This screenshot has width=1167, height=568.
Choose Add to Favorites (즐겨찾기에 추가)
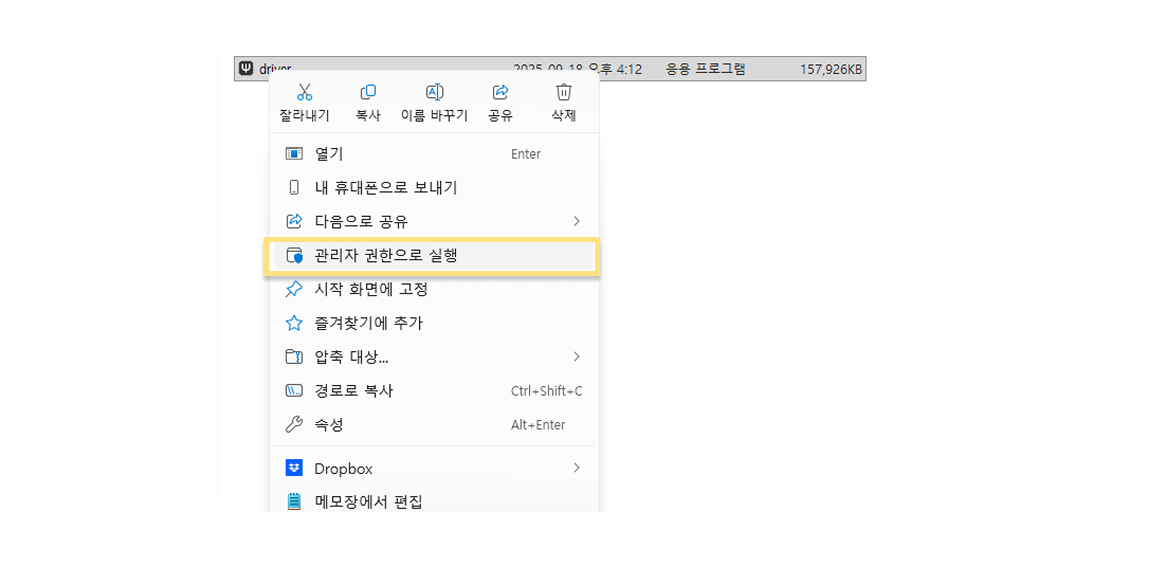[368, 324]
